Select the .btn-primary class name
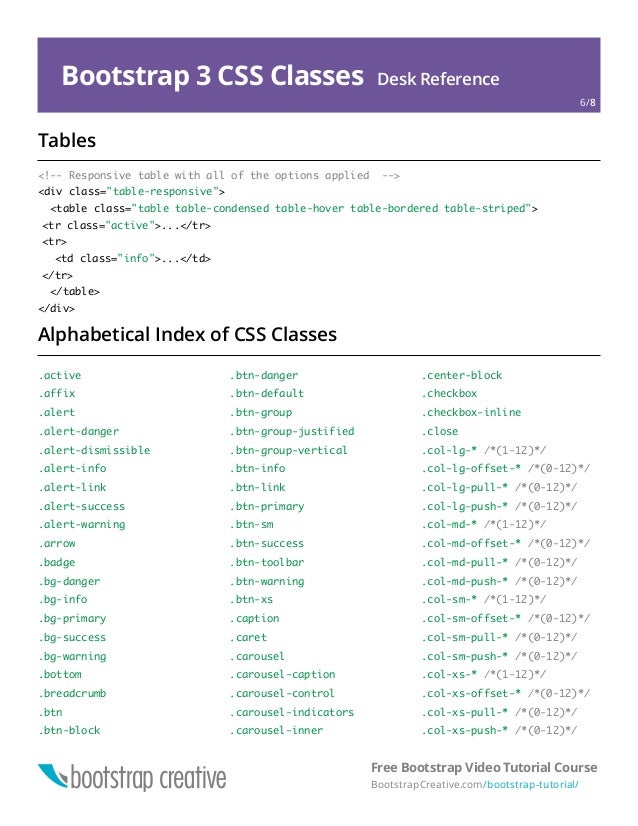This screenshot has width=638, height=826. pyautogui.click(x=267, y=506)
